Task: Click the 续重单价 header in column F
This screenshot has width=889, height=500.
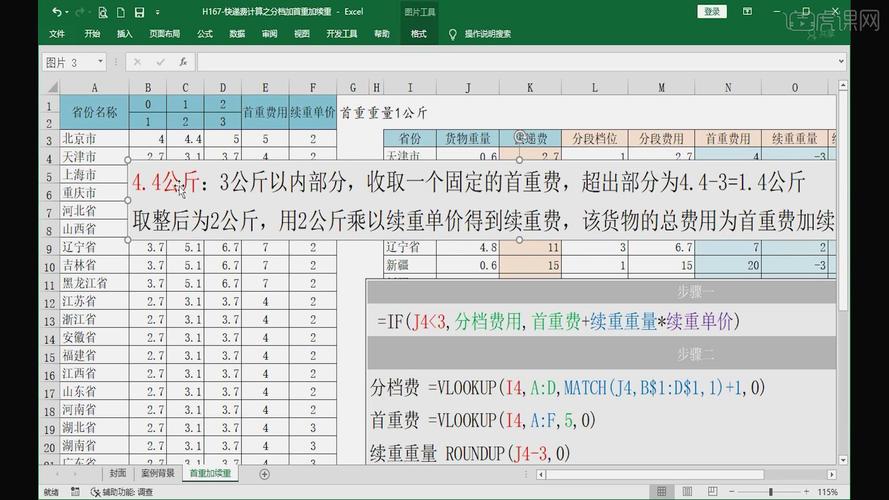Action: coord(312,112)
